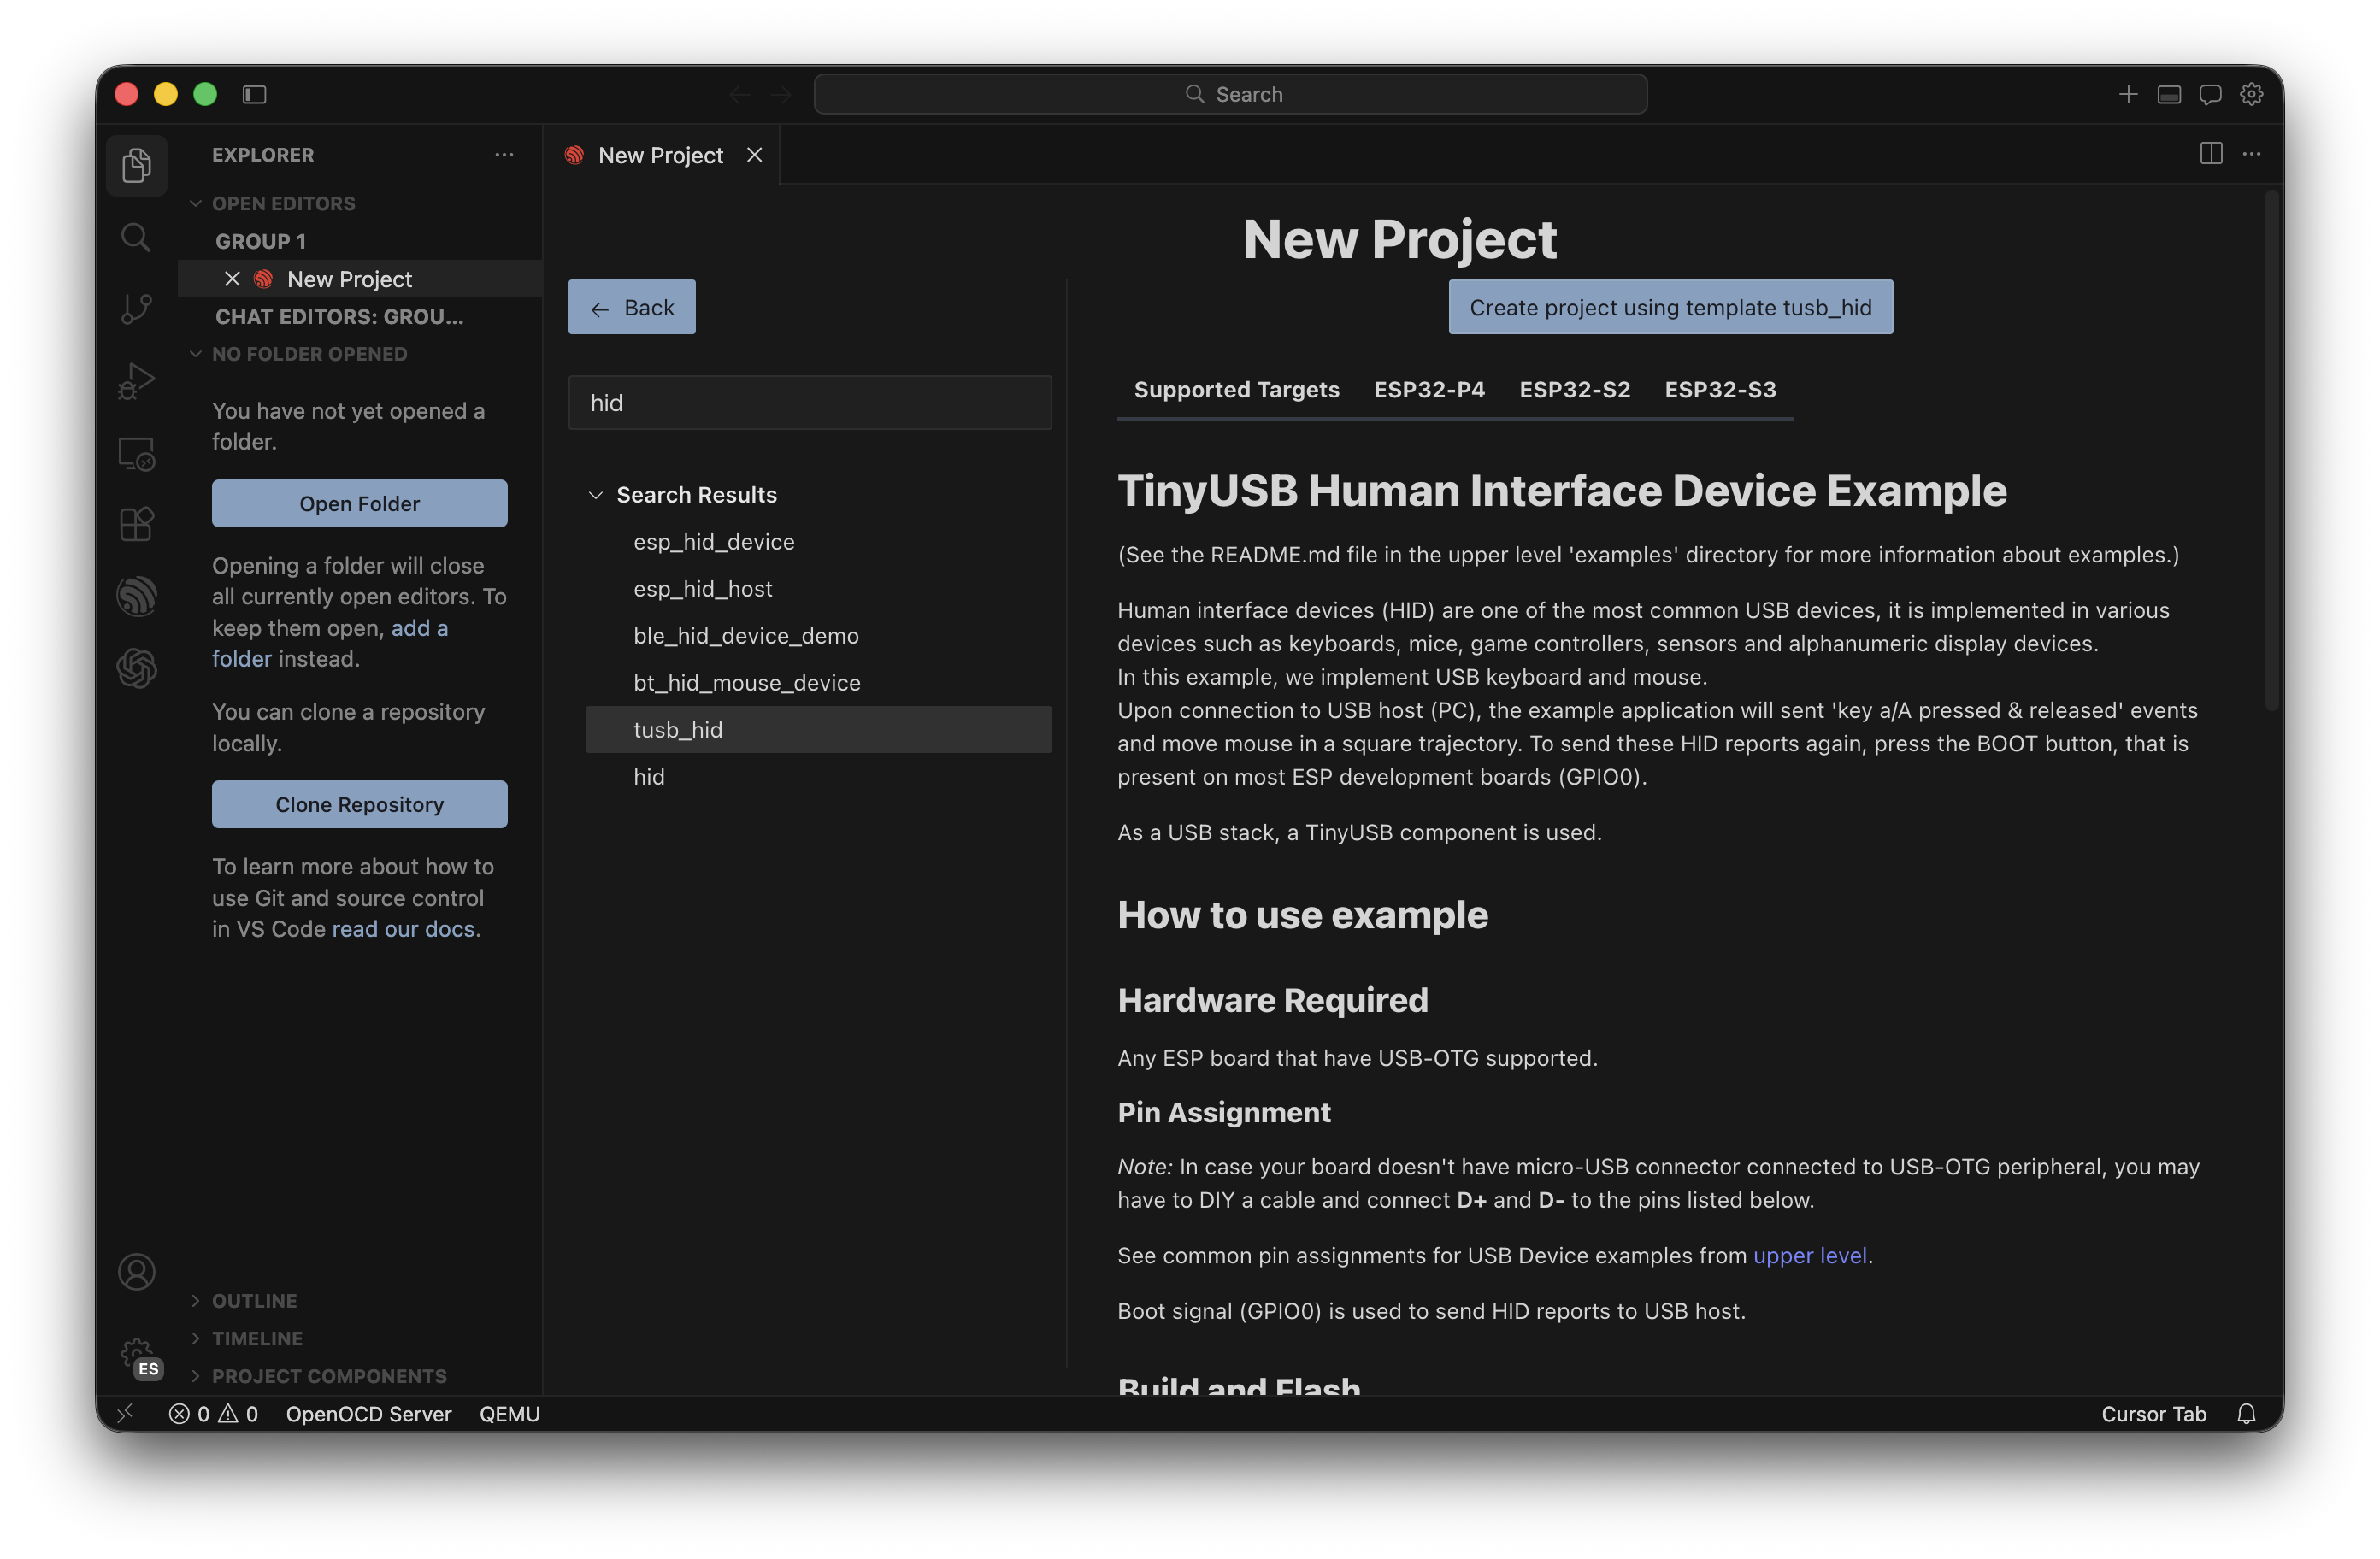This screenshot has width=2380, height=1559.
Task: Click Cursor Tab in status bar
Action: [x=2153, y=1413]
